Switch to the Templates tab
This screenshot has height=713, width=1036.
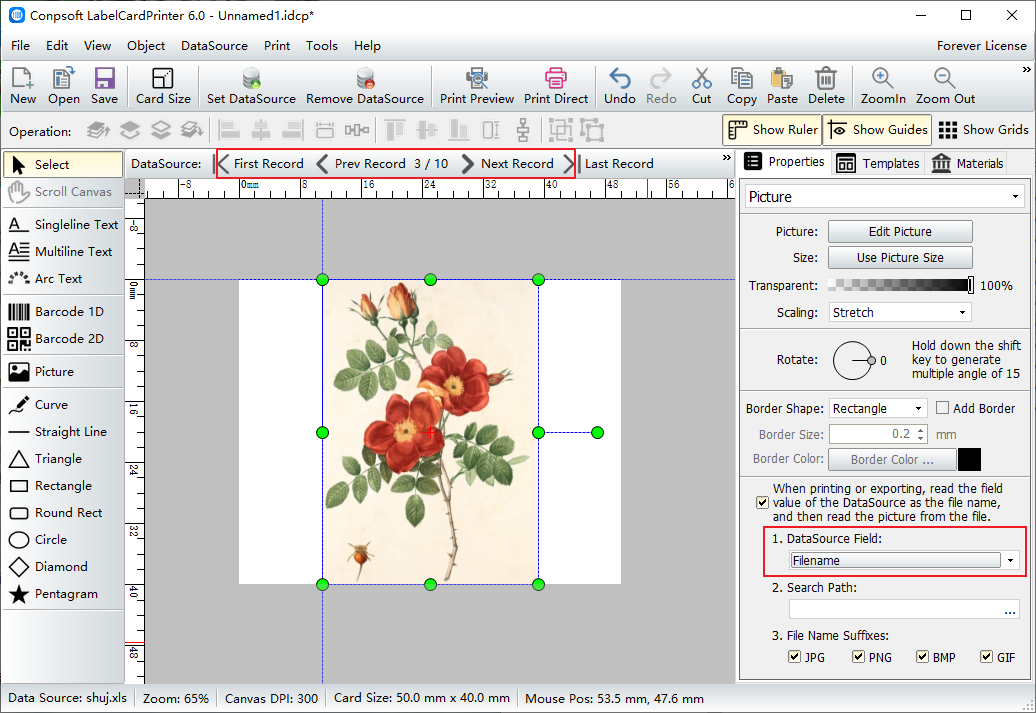(877, 163)
